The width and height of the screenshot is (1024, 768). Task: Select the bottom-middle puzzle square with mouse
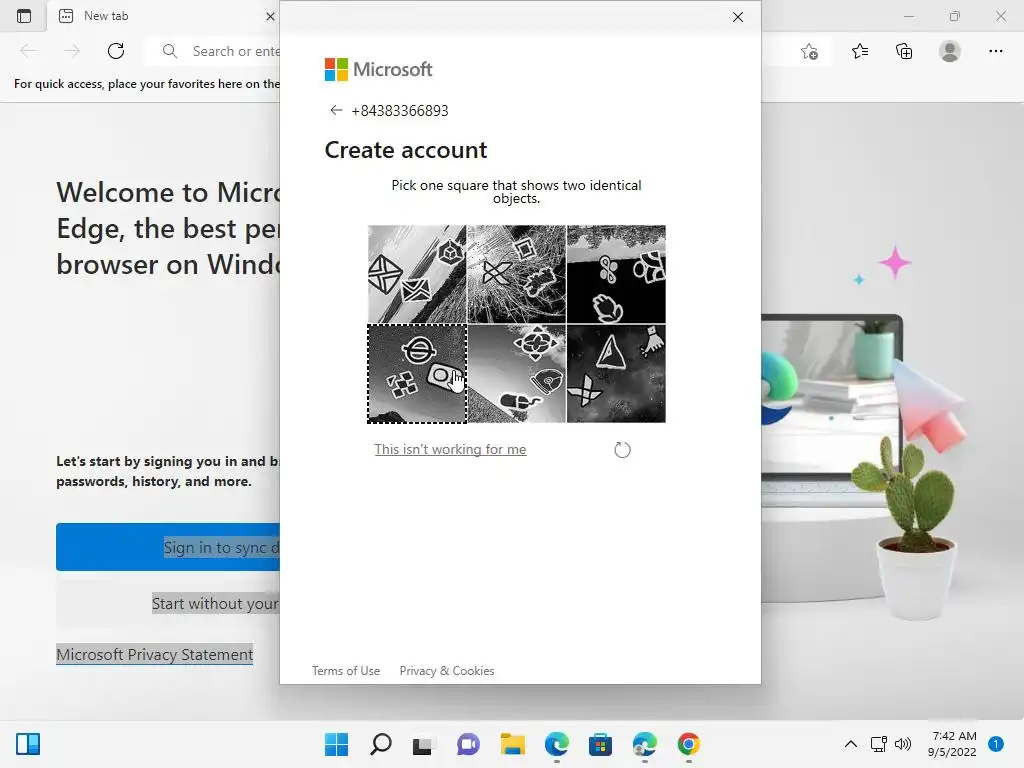pos(517,374)
